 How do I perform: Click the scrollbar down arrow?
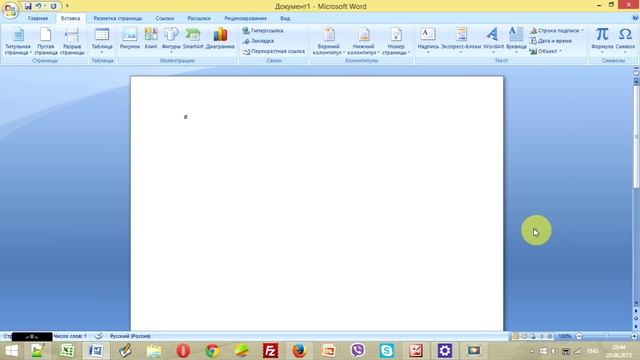pos(636,304)
